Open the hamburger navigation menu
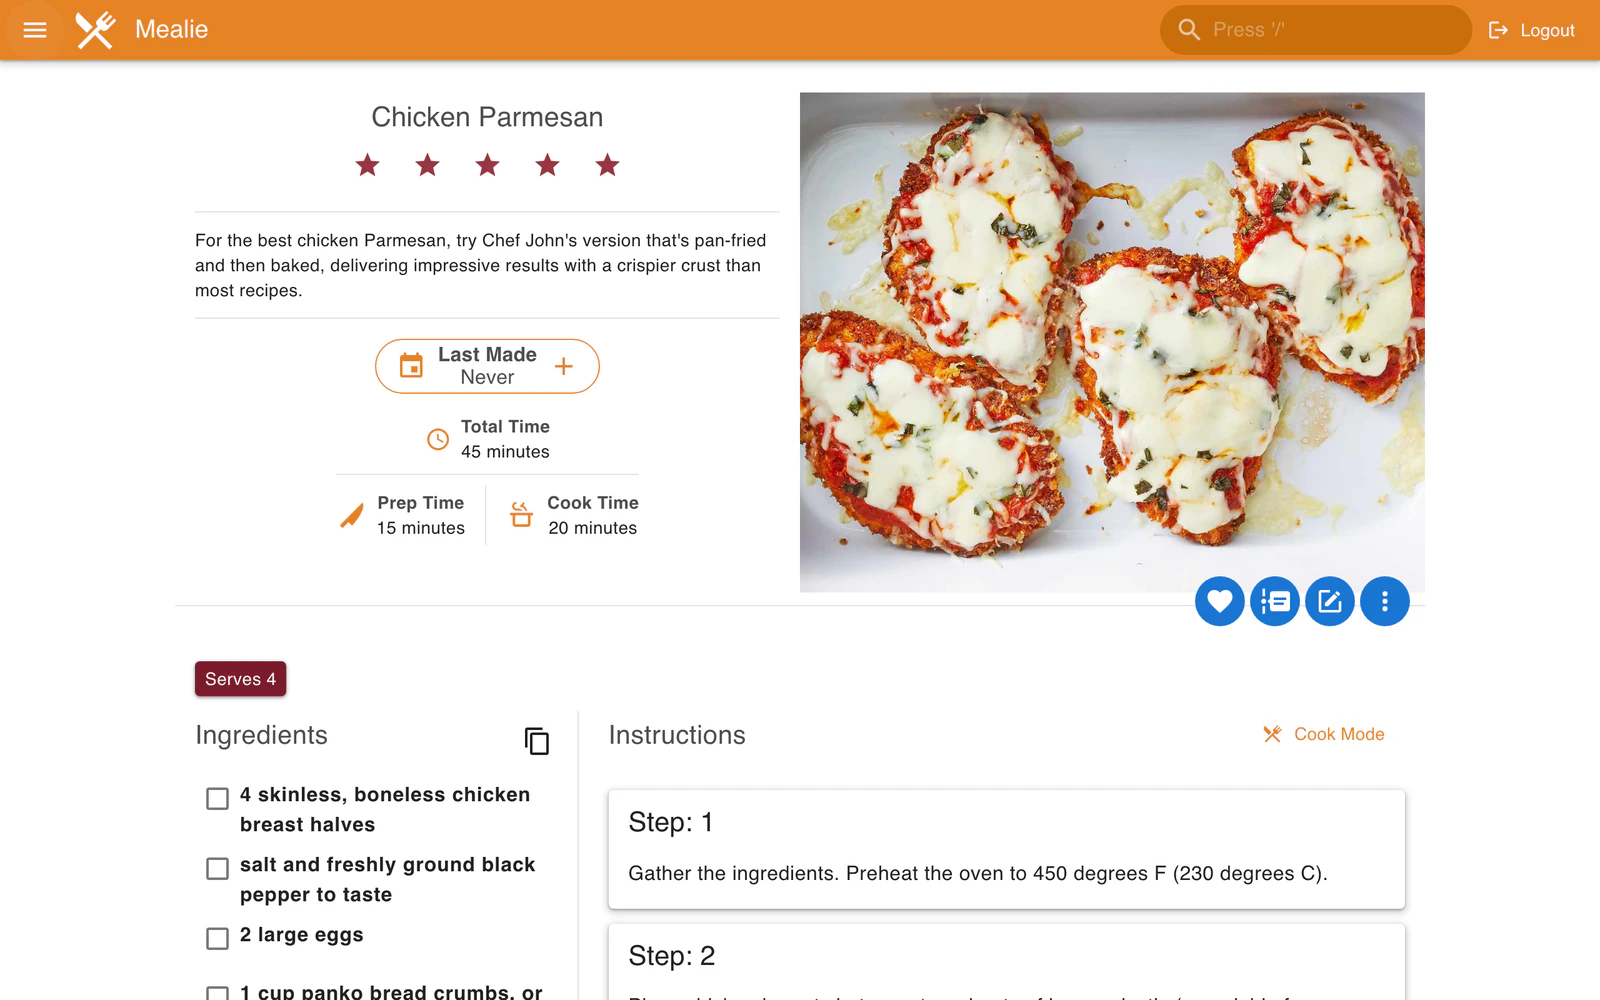 [35, 30]
